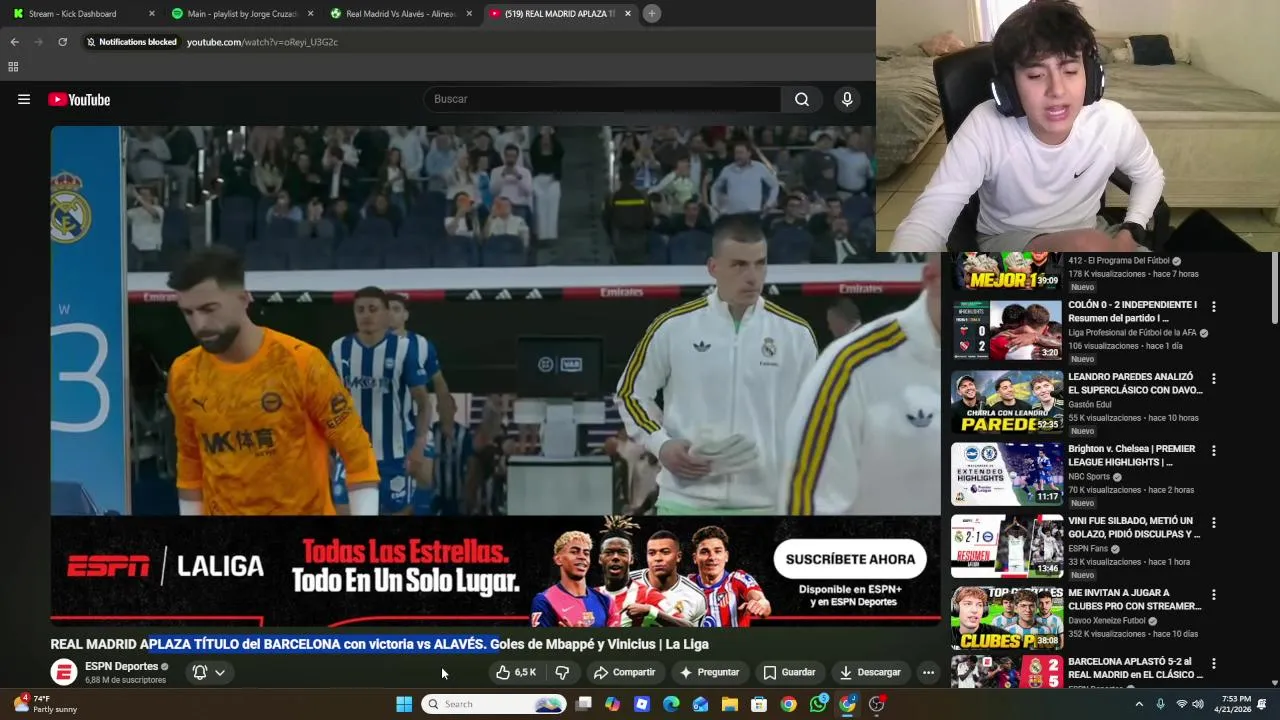Screen dimensions: 1280x720
Task: Close the Spotify playlist tab
Action: [x=310, y=14]
